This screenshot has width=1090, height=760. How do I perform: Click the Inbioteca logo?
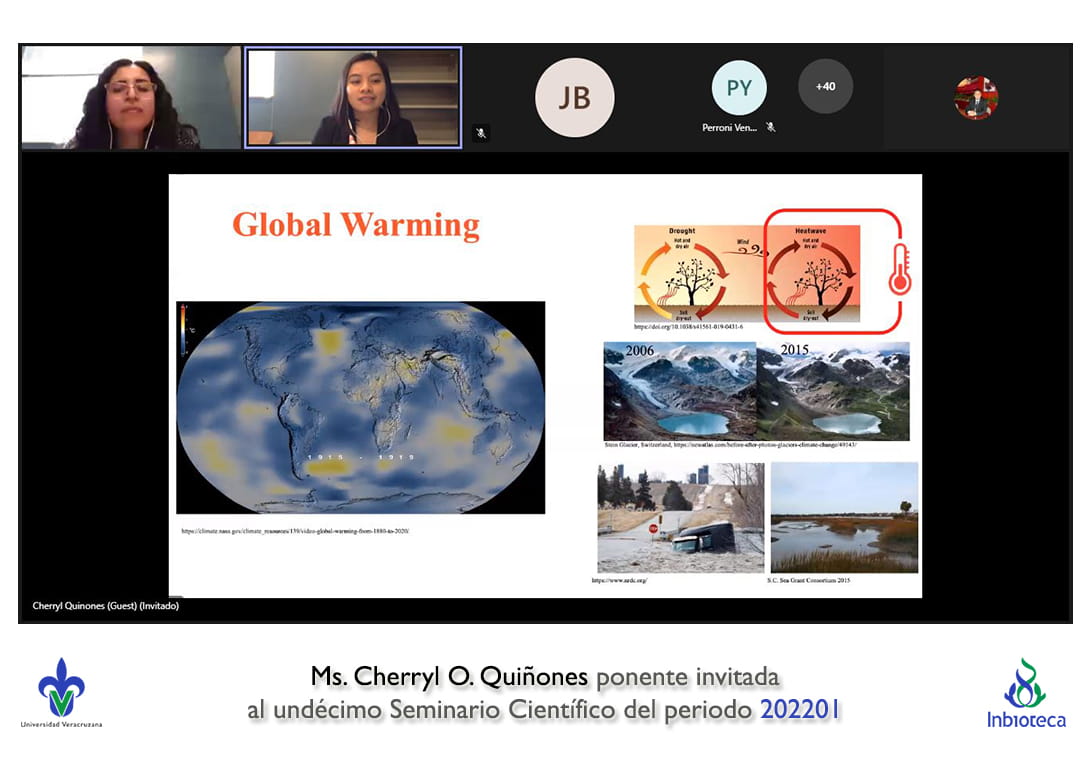[x=1025, y=693]
